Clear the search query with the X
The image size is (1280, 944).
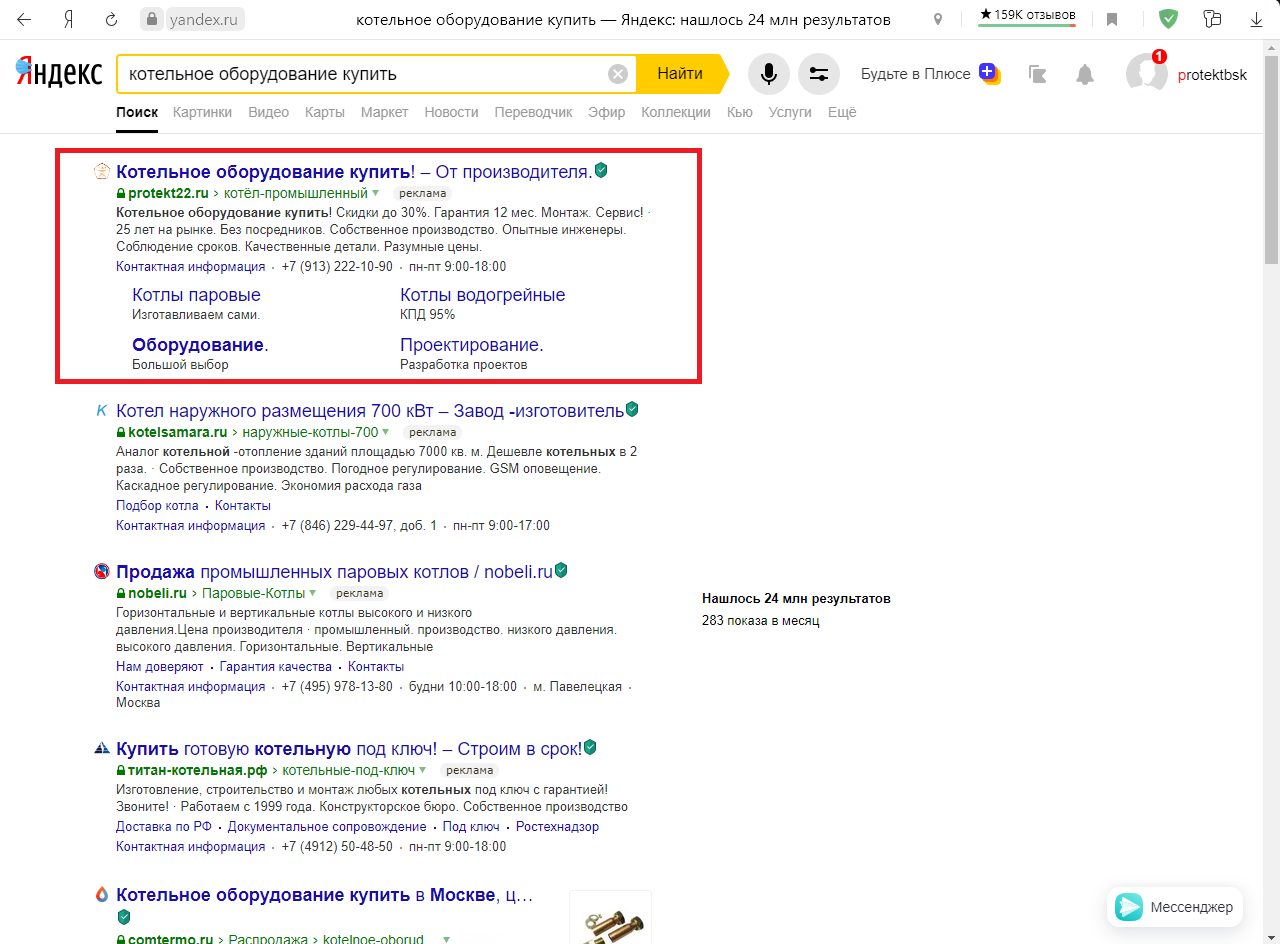618,72
